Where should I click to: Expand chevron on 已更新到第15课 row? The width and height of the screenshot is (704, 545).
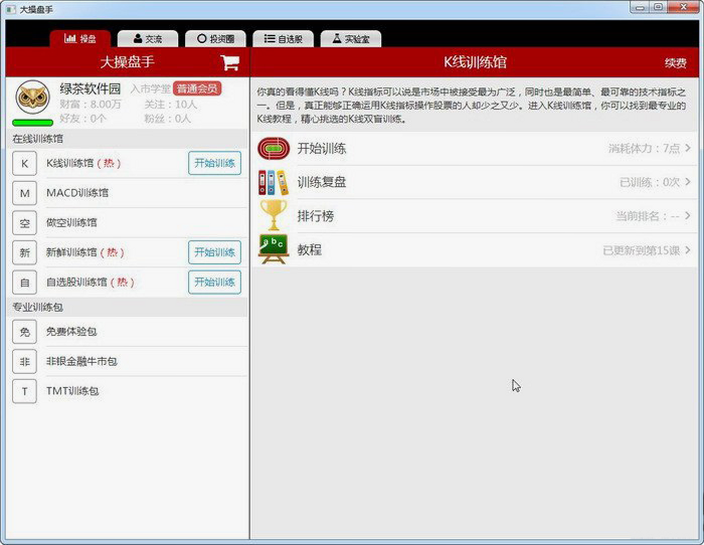688,250
